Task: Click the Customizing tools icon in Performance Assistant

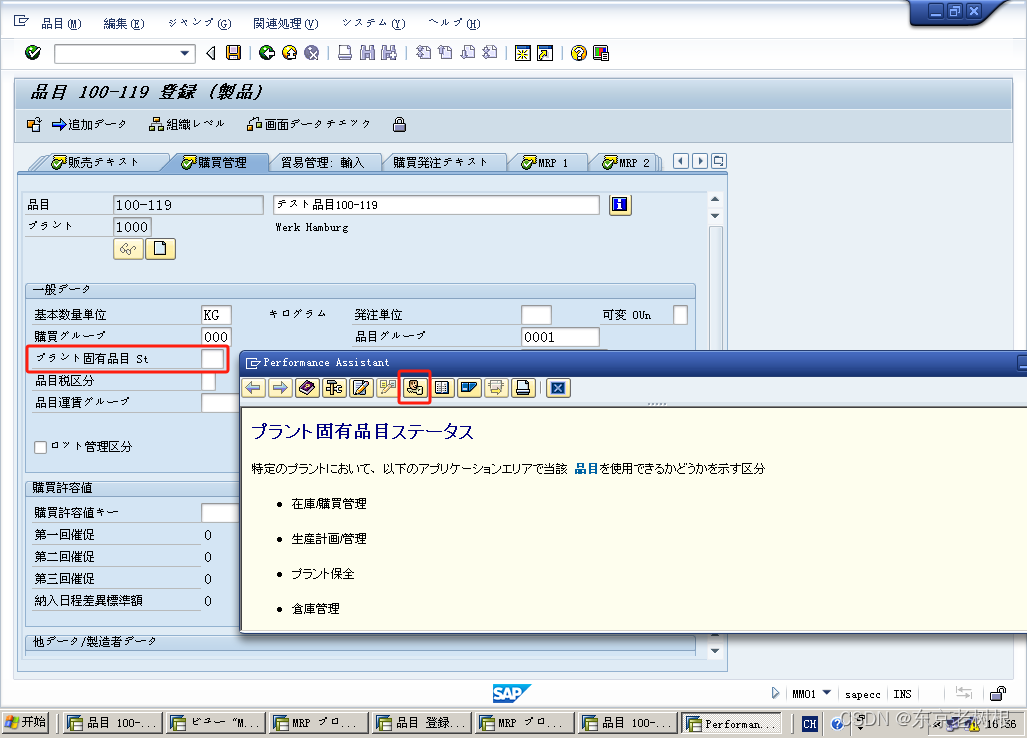Action: [334, 388]
